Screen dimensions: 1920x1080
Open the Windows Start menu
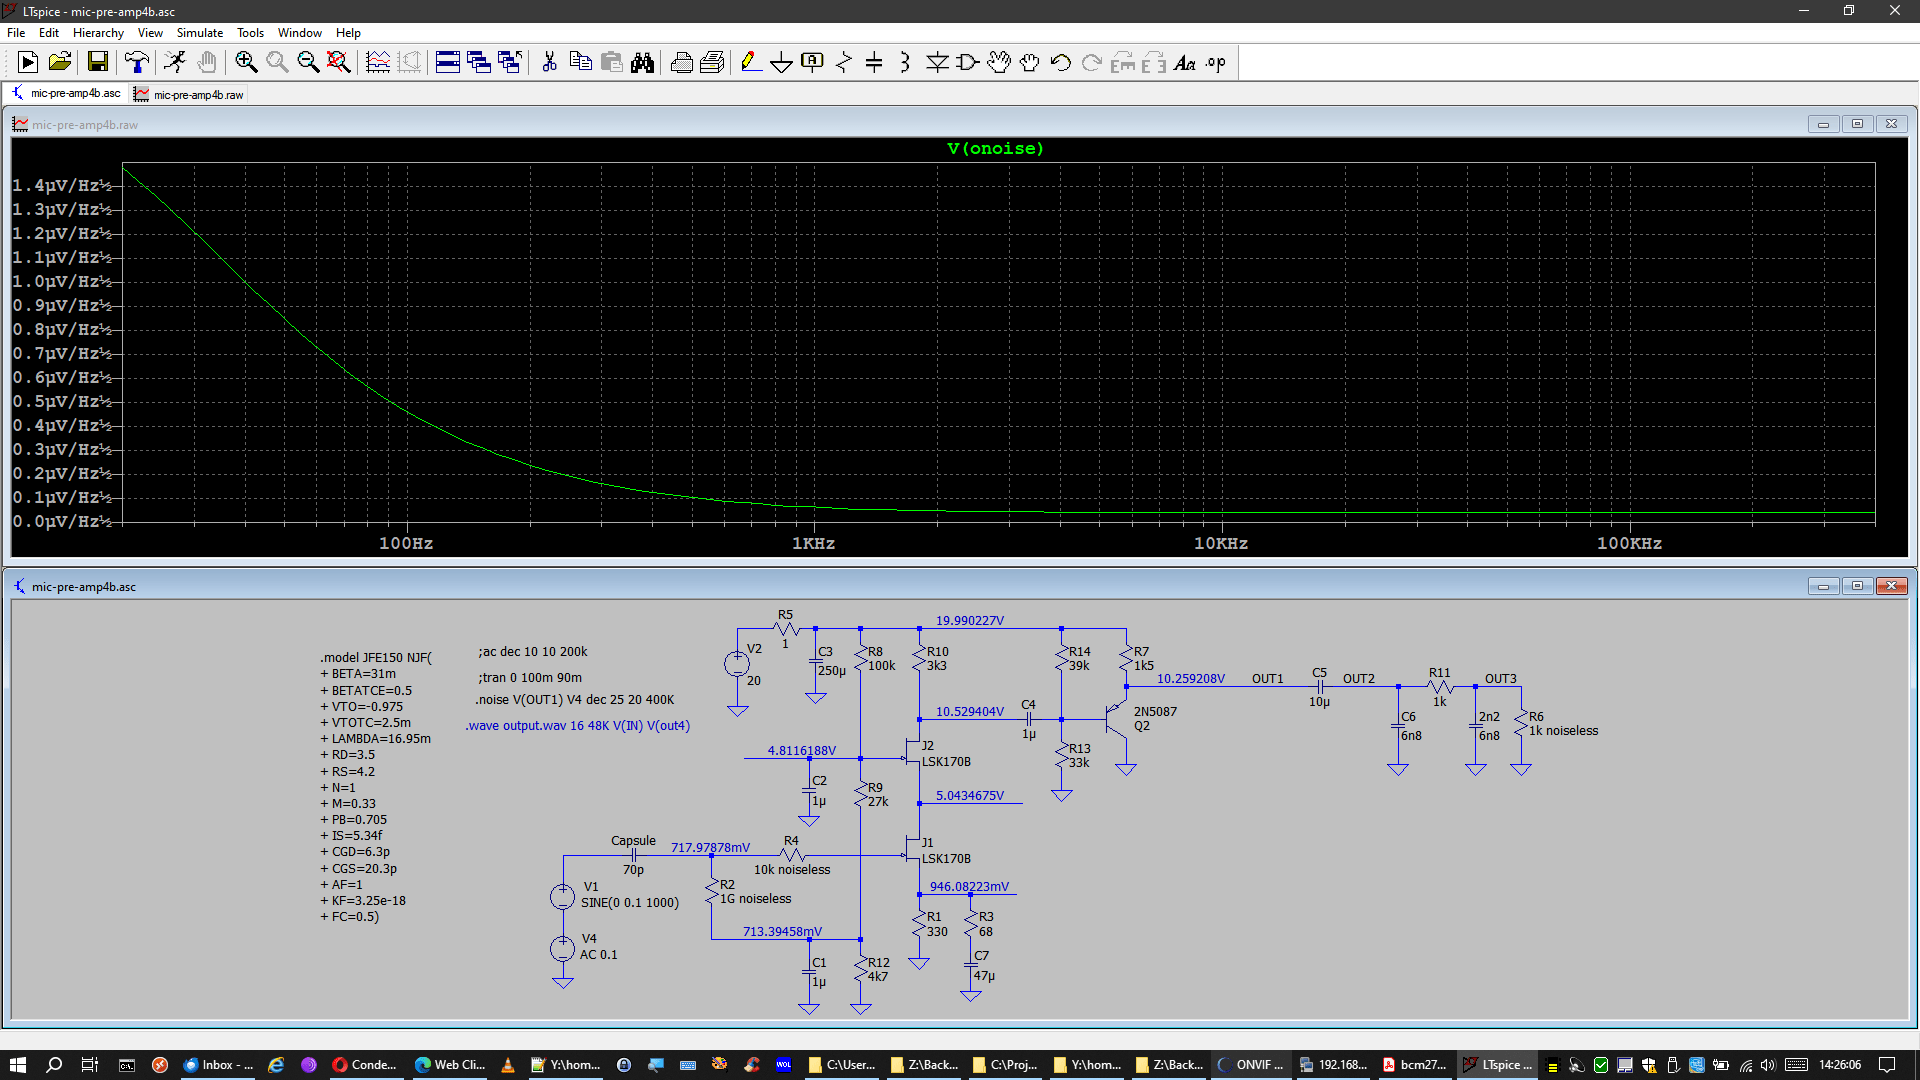[17, 1065]
